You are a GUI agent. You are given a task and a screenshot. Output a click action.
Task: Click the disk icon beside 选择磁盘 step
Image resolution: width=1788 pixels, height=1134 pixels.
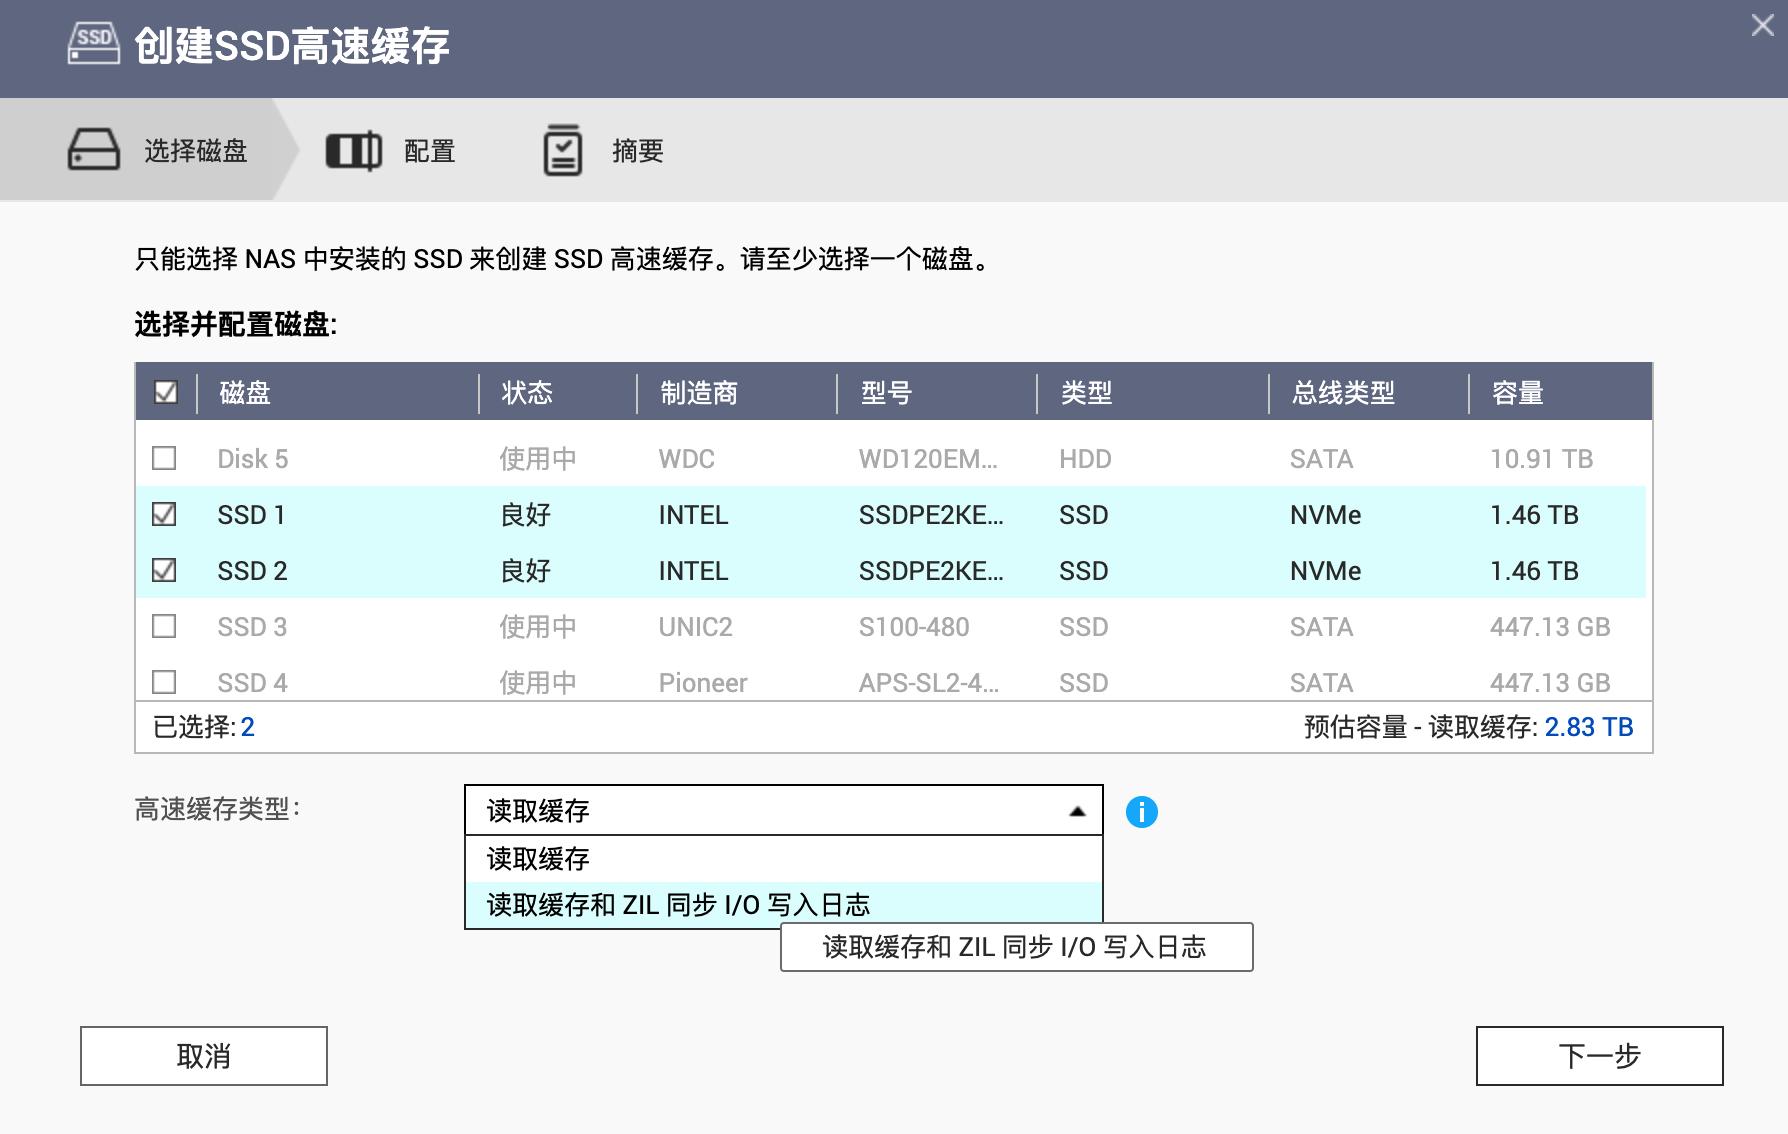point(92,149)
